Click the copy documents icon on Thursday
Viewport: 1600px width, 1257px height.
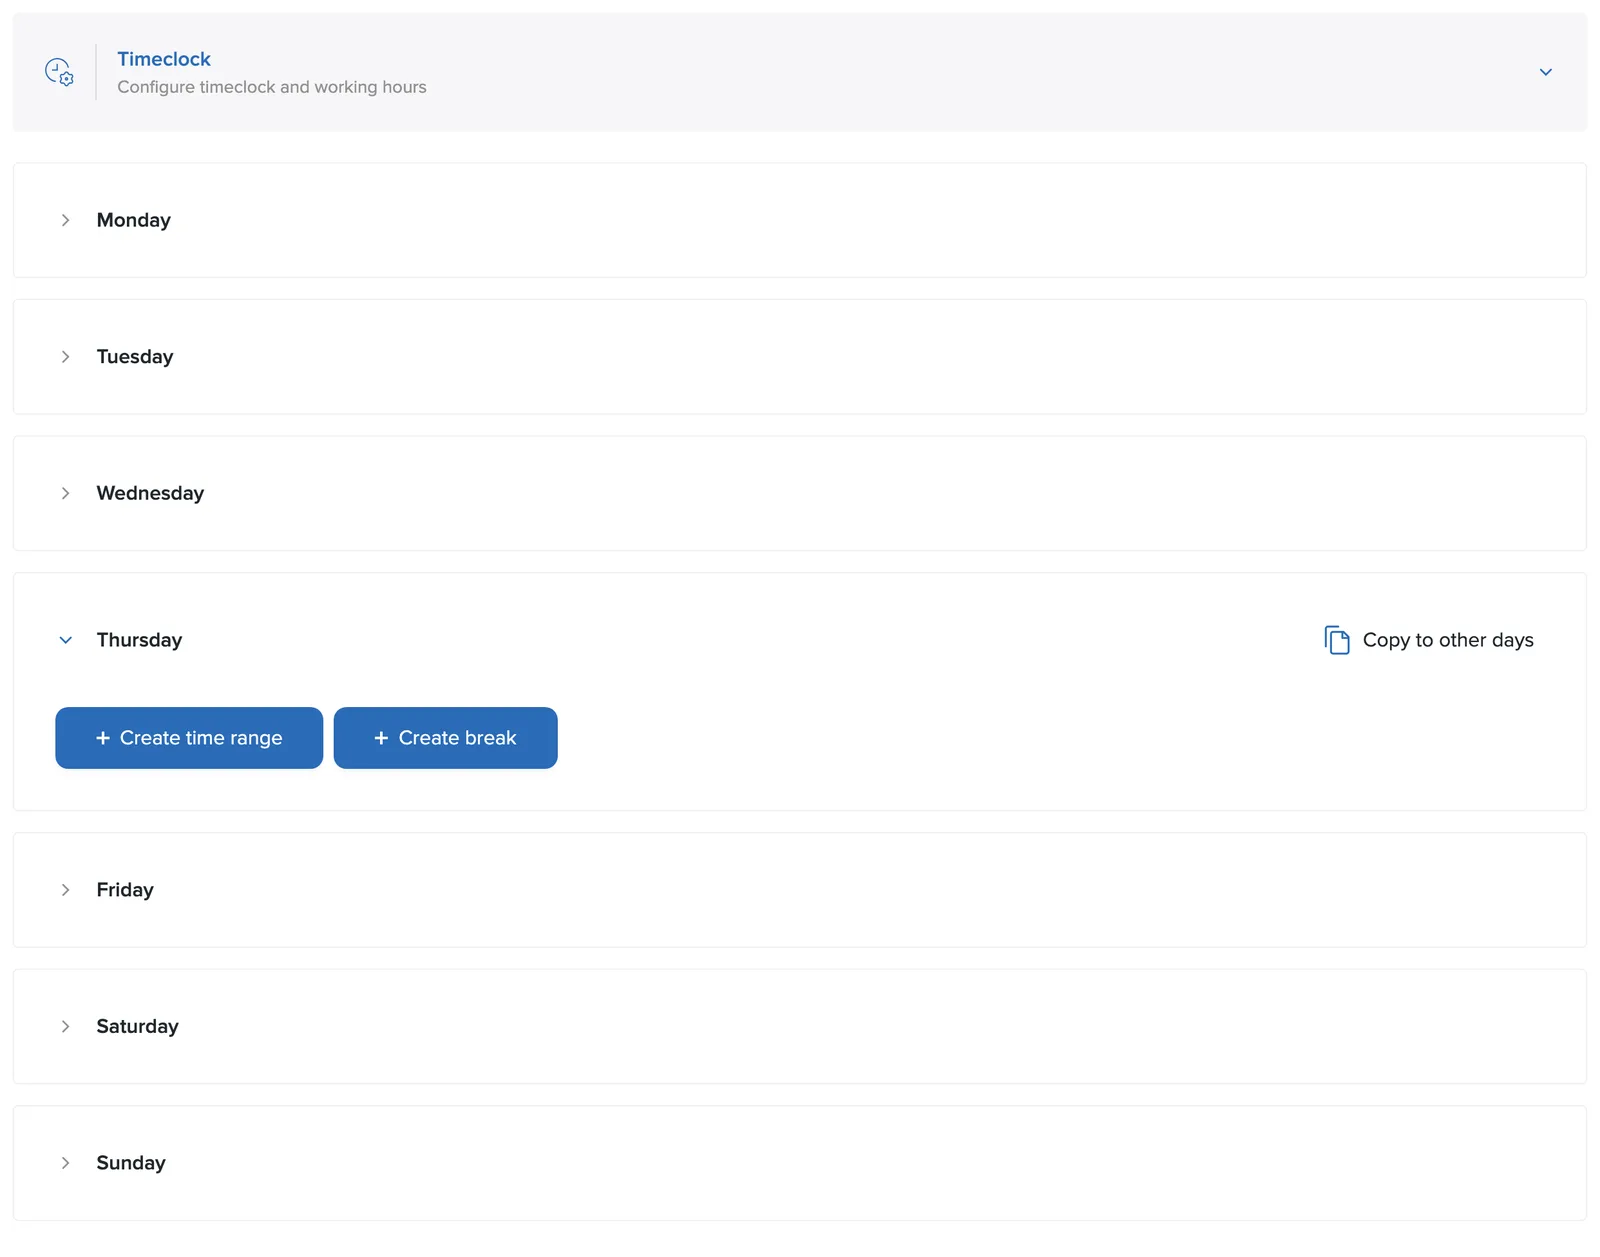(1337, 640)
